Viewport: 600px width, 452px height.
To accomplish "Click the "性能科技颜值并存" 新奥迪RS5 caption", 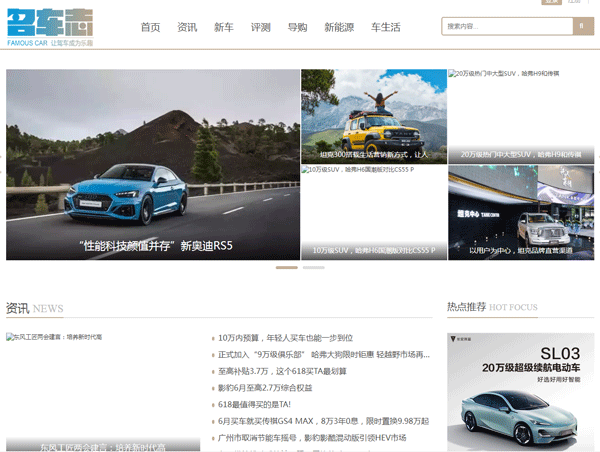I will [x=156, y=246].
